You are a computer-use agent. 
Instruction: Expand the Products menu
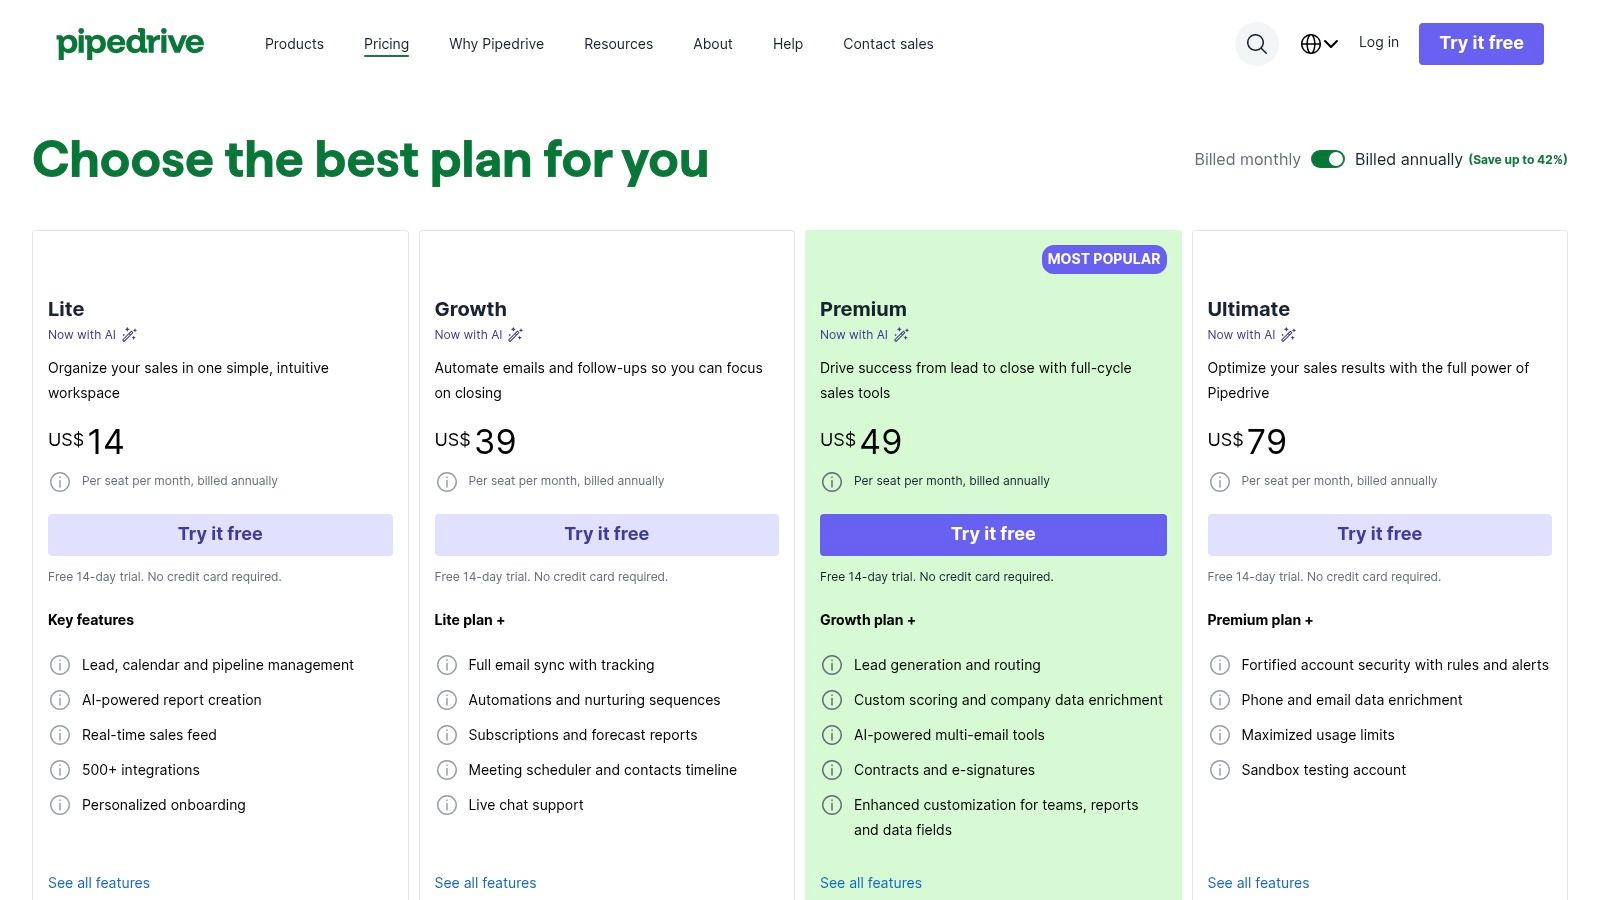point(294,44)
